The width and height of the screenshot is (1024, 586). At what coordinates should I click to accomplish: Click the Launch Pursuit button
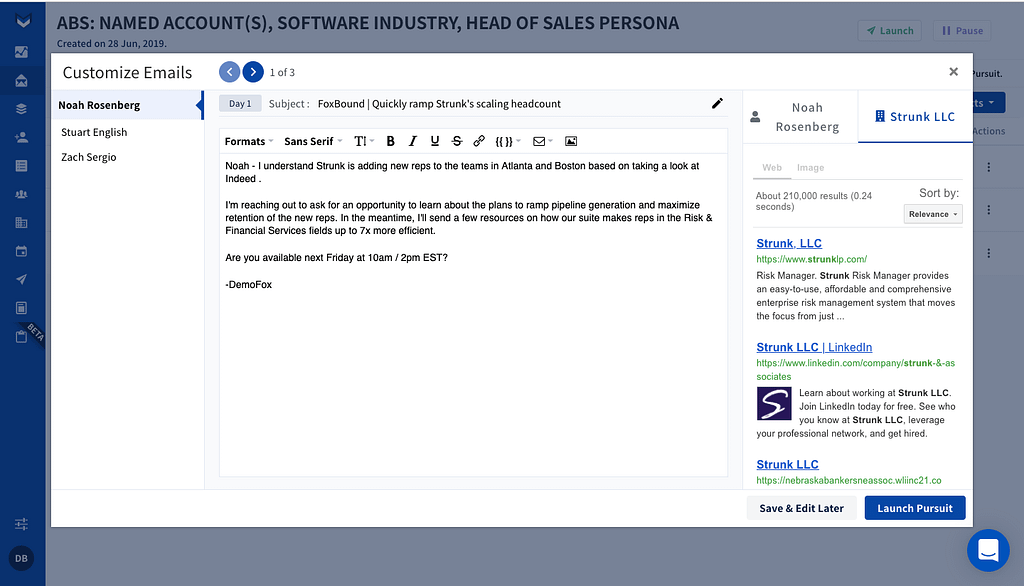coord(914,508)
